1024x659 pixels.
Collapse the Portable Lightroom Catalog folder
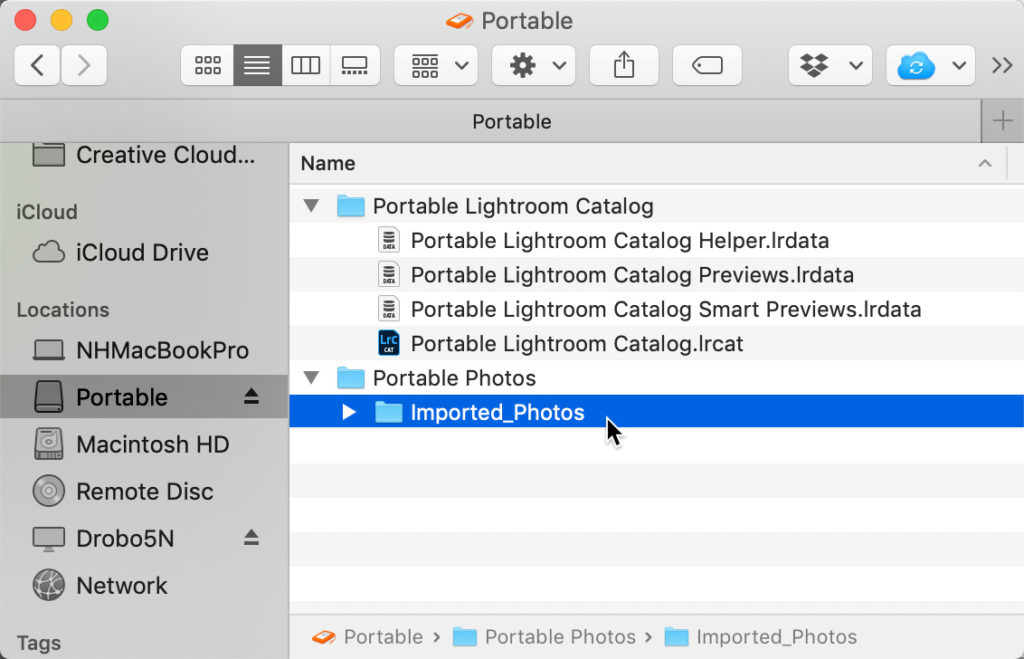pyautogui.click(x=312, y=206)
